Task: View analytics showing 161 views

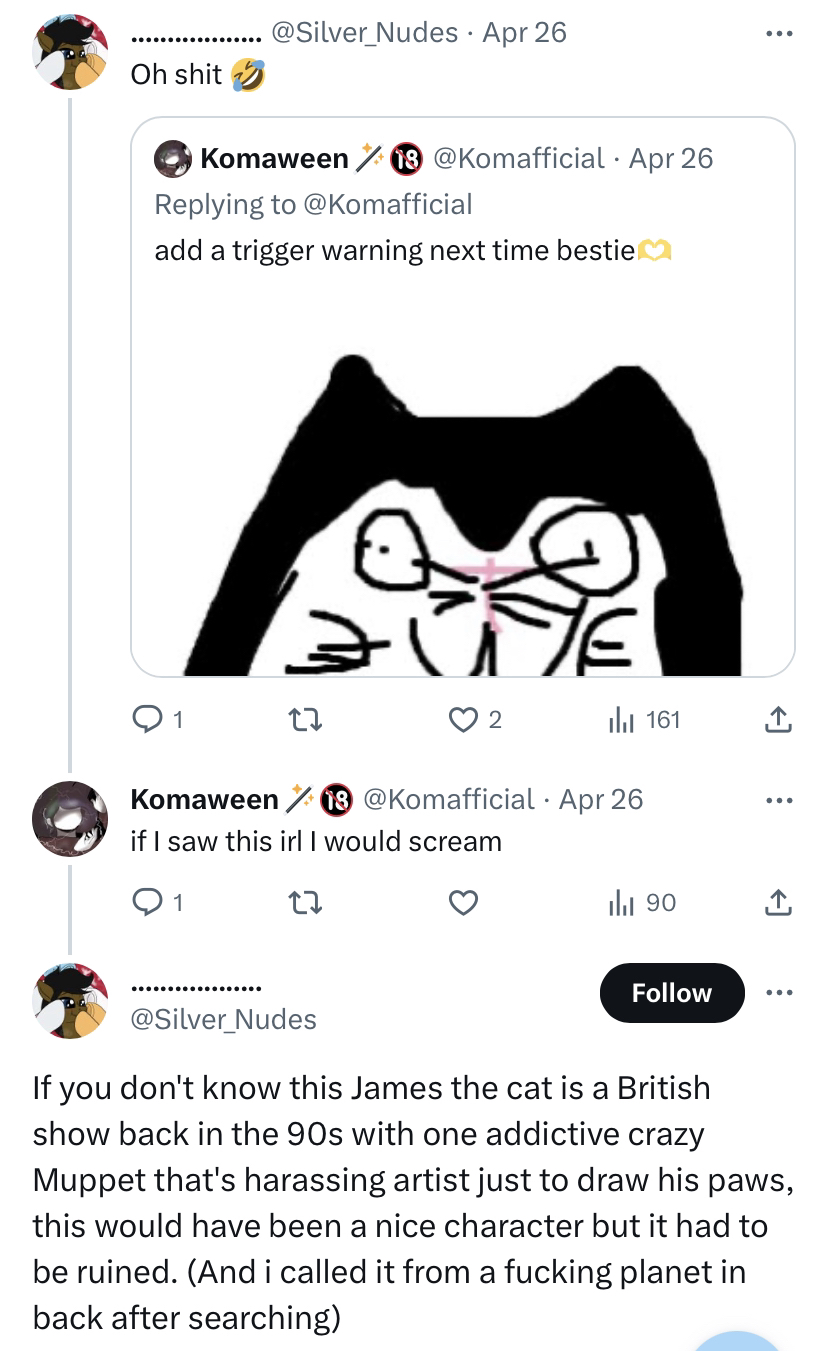Action: pyautogui.click(x=645, y=719)
